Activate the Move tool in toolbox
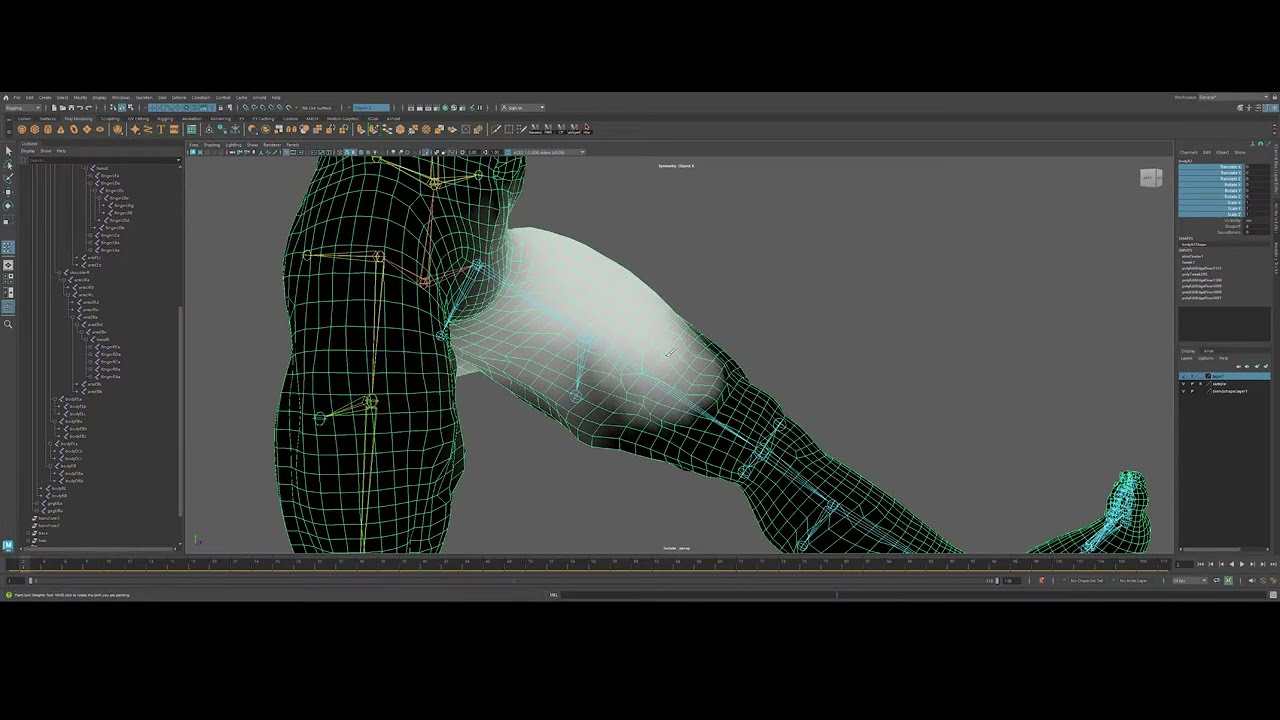Screen dimensions: 1280x720 pyautogui.click(x=8, y=192)
